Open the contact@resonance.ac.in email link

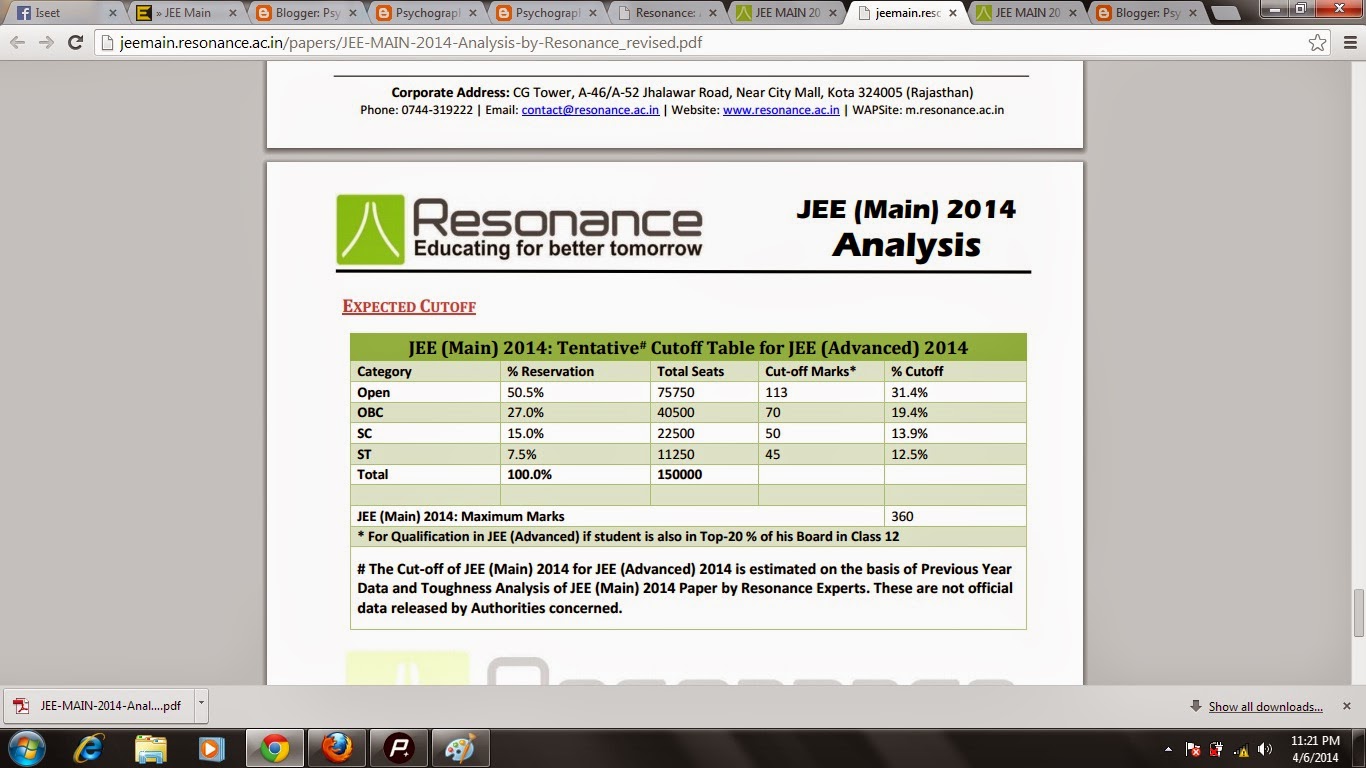click(x=590, y=110)
